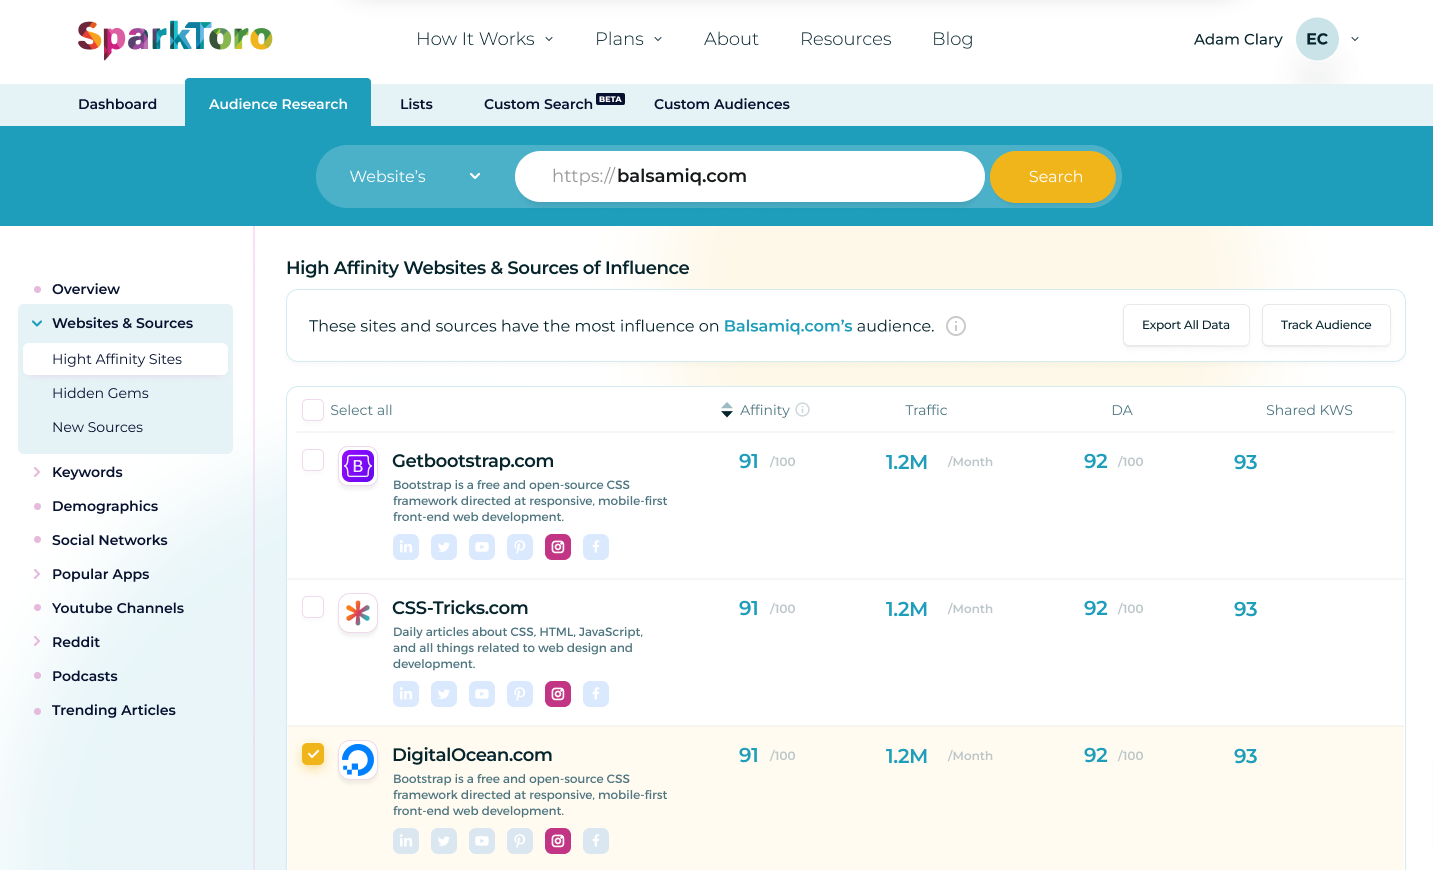Expand the Keywords section

[x=37, y=472]
